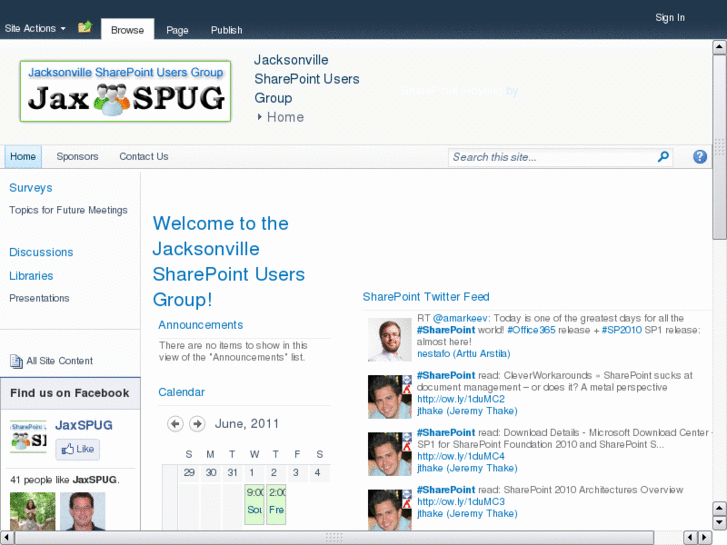Switch to the Page ribbon tab
This screenshot has height=545, width=727.
click(x=177, y=30)
